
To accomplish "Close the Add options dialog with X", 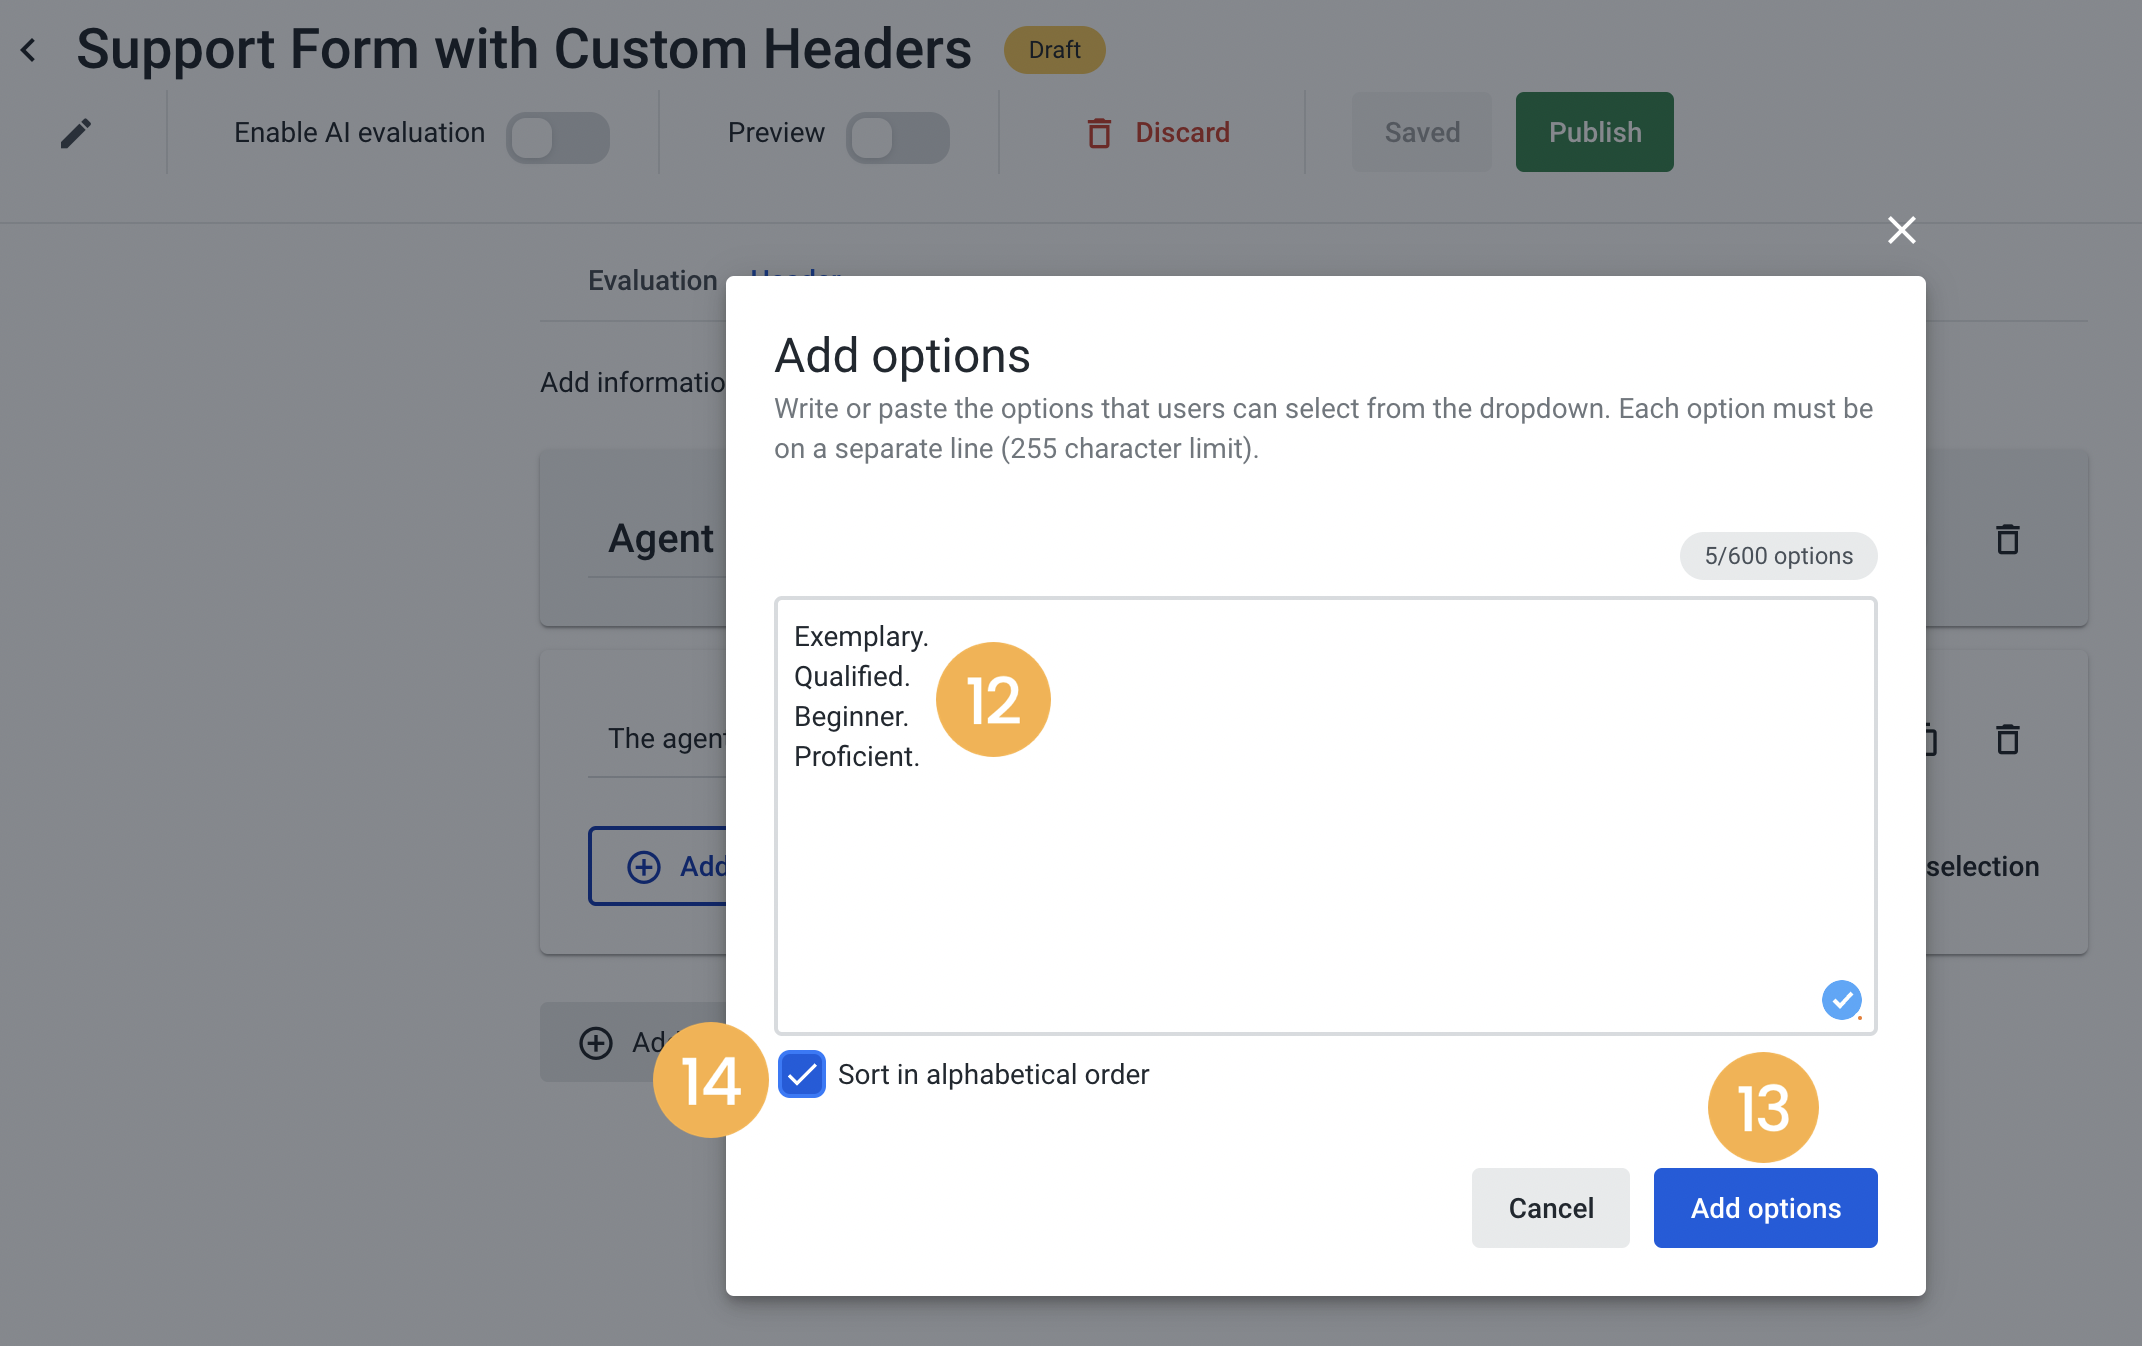I will point(1901,230).
